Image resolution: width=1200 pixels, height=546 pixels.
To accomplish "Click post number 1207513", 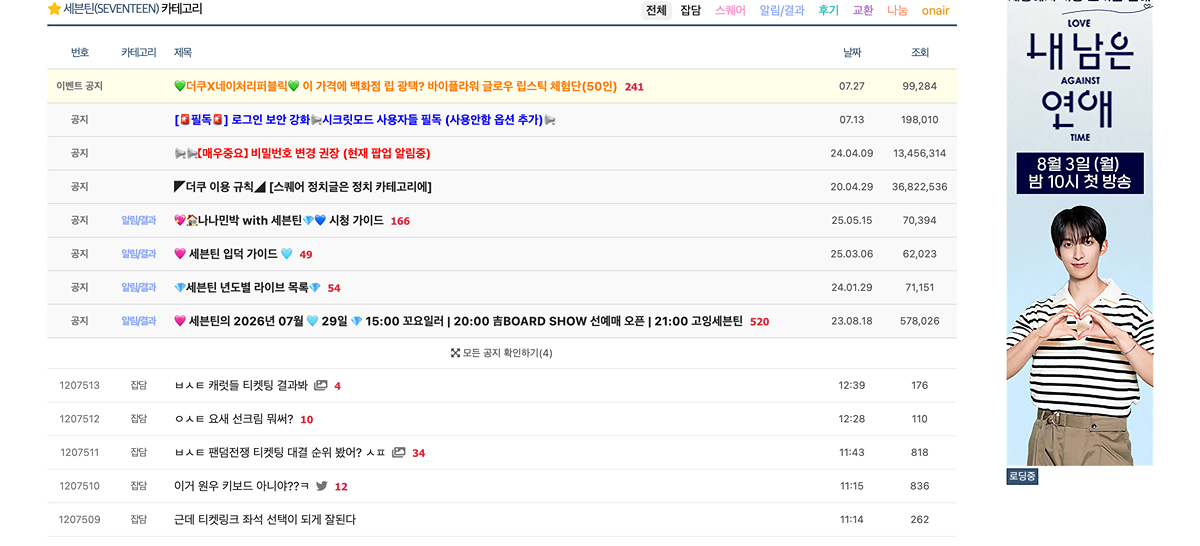I will (x=80, y=385).
